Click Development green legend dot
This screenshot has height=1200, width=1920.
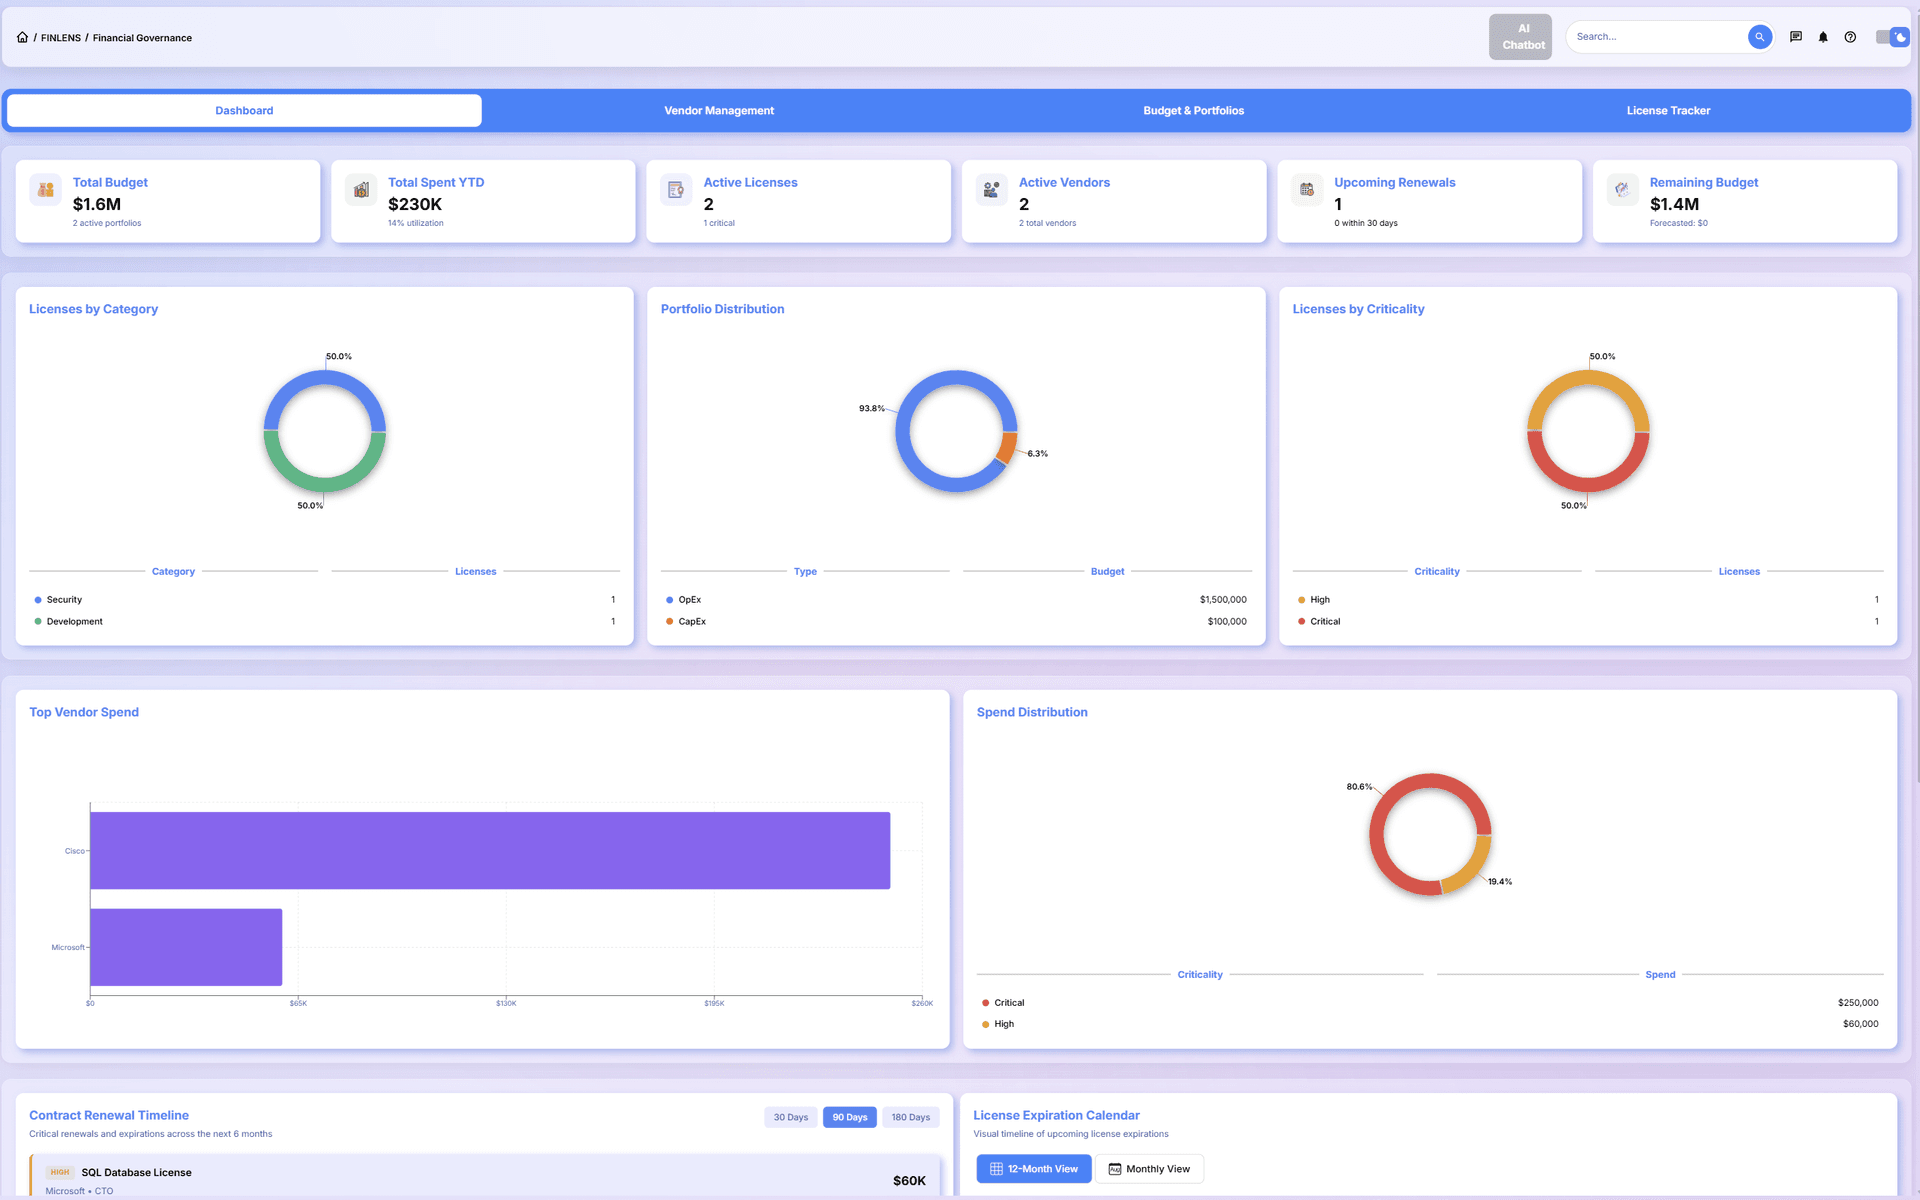click(x=38, y=622)
